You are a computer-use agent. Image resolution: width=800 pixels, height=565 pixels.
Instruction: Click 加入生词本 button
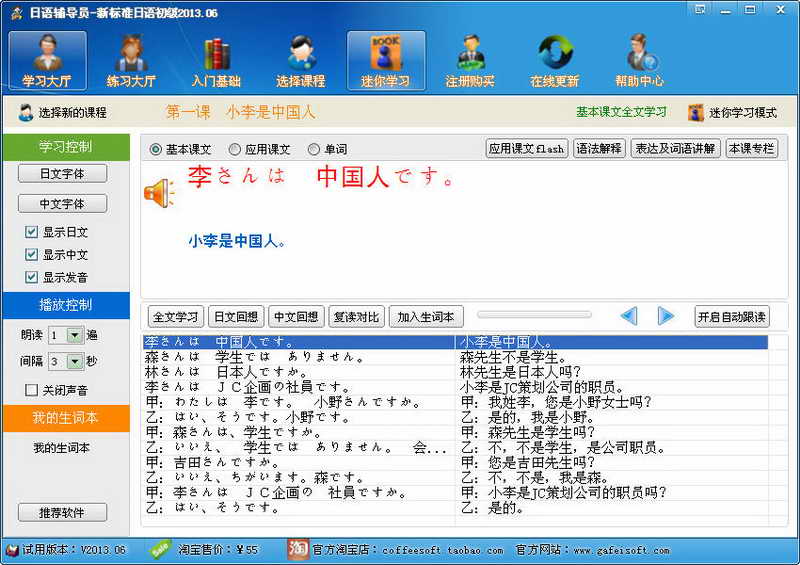pos(426,316)
